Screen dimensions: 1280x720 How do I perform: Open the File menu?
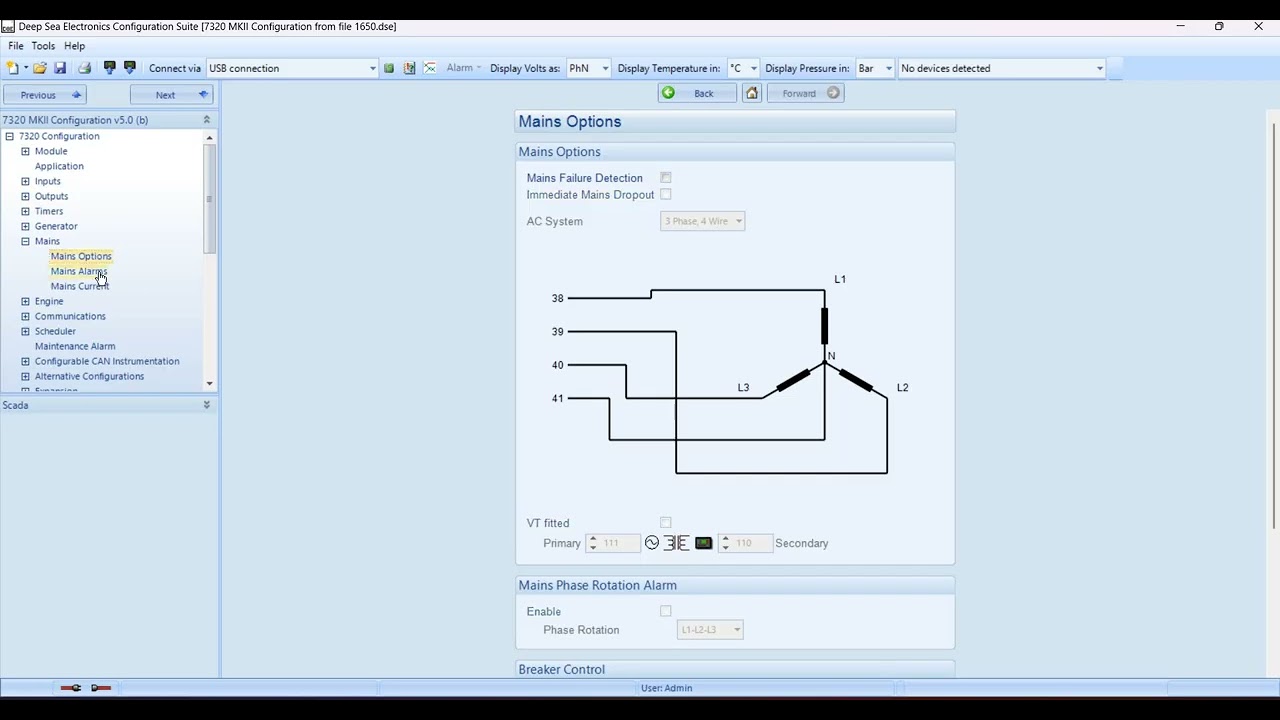click(16, 46)
